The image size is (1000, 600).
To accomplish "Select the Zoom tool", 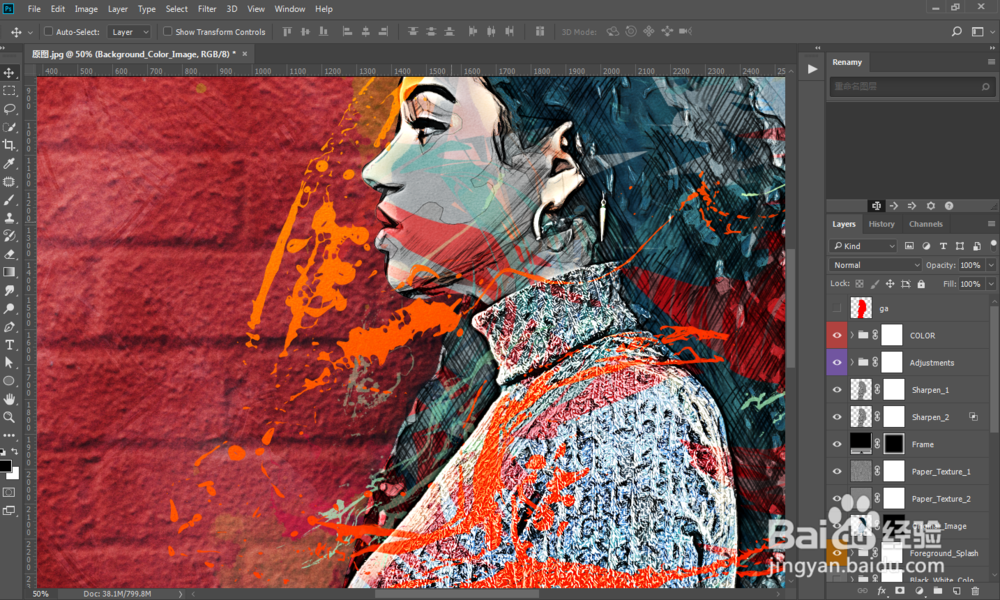I will [x=9, y=417].
